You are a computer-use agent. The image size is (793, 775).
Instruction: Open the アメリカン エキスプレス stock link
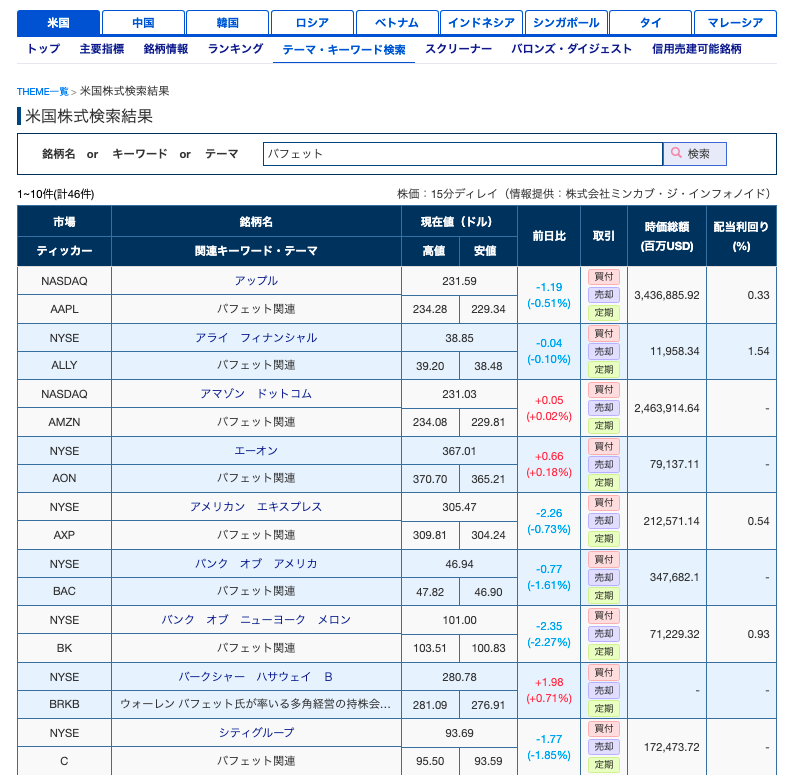coord(256,507)
